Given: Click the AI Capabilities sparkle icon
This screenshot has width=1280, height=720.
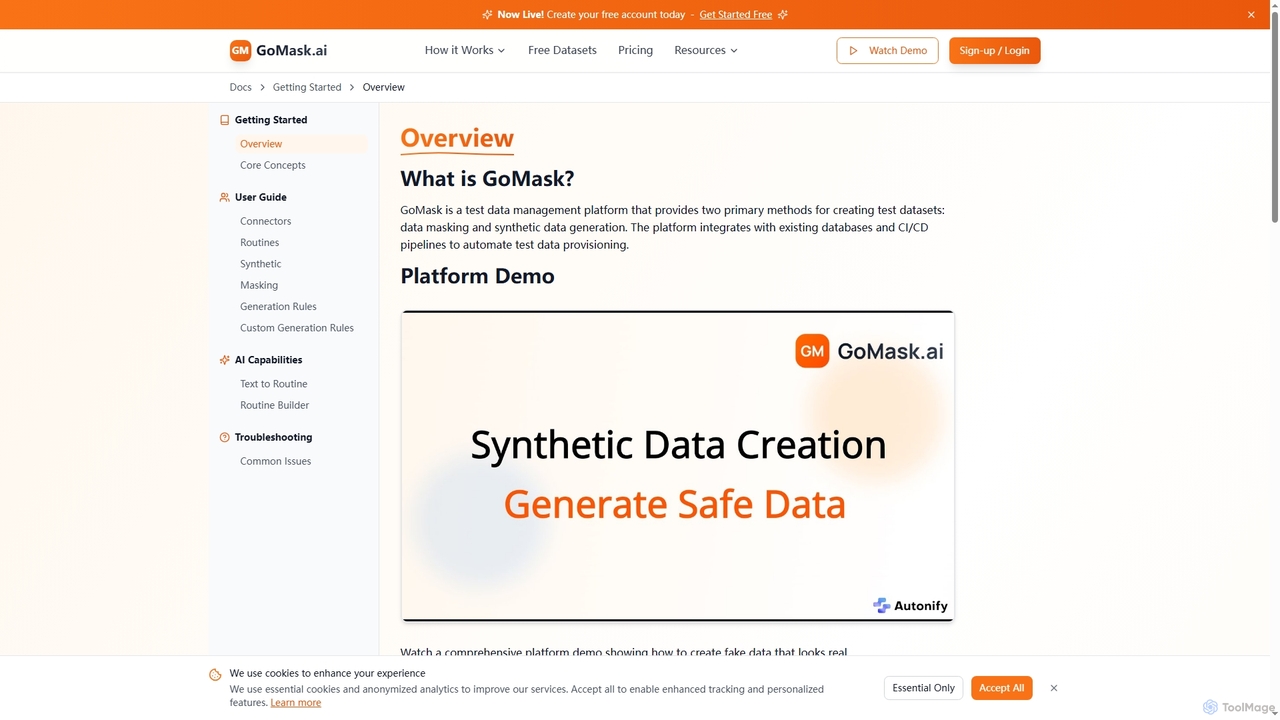Looking at the screenshot, I should tap(224, 360).
